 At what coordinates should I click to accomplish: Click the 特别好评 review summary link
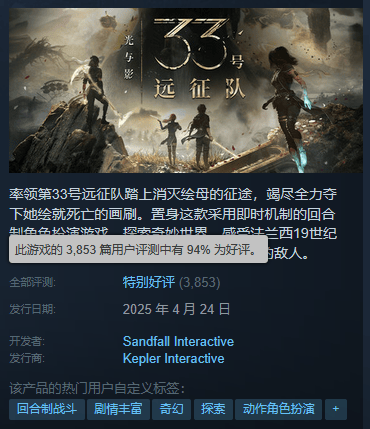coord(149,282)
